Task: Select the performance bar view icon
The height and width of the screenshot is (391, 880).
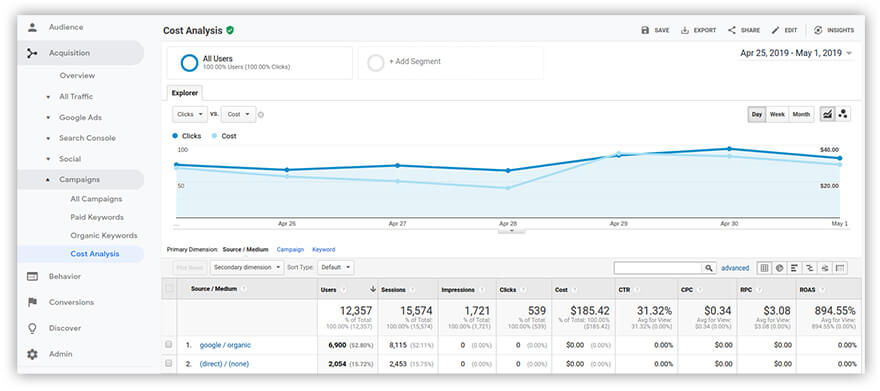Action: pyautogui.click(x=795, y=268)
